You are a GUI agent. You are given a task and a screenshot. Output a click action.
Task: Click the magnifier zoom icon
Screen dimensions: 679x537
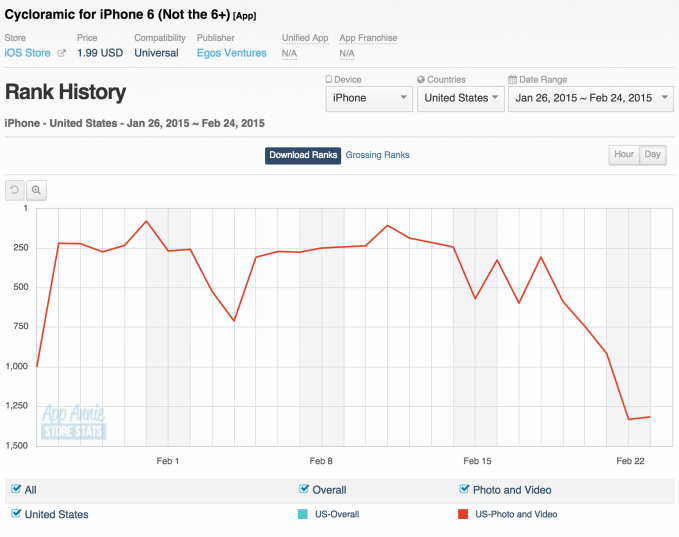pos(36,189)
